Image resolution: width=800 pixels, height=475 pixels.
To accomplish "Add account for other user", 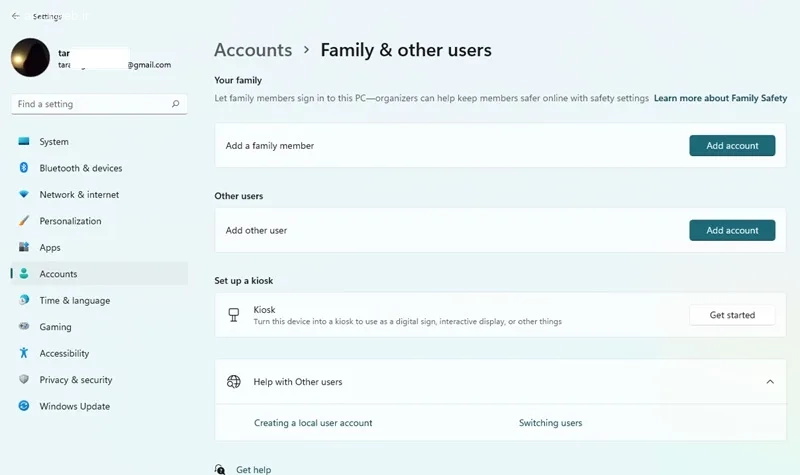I will [x=732, y=230].
